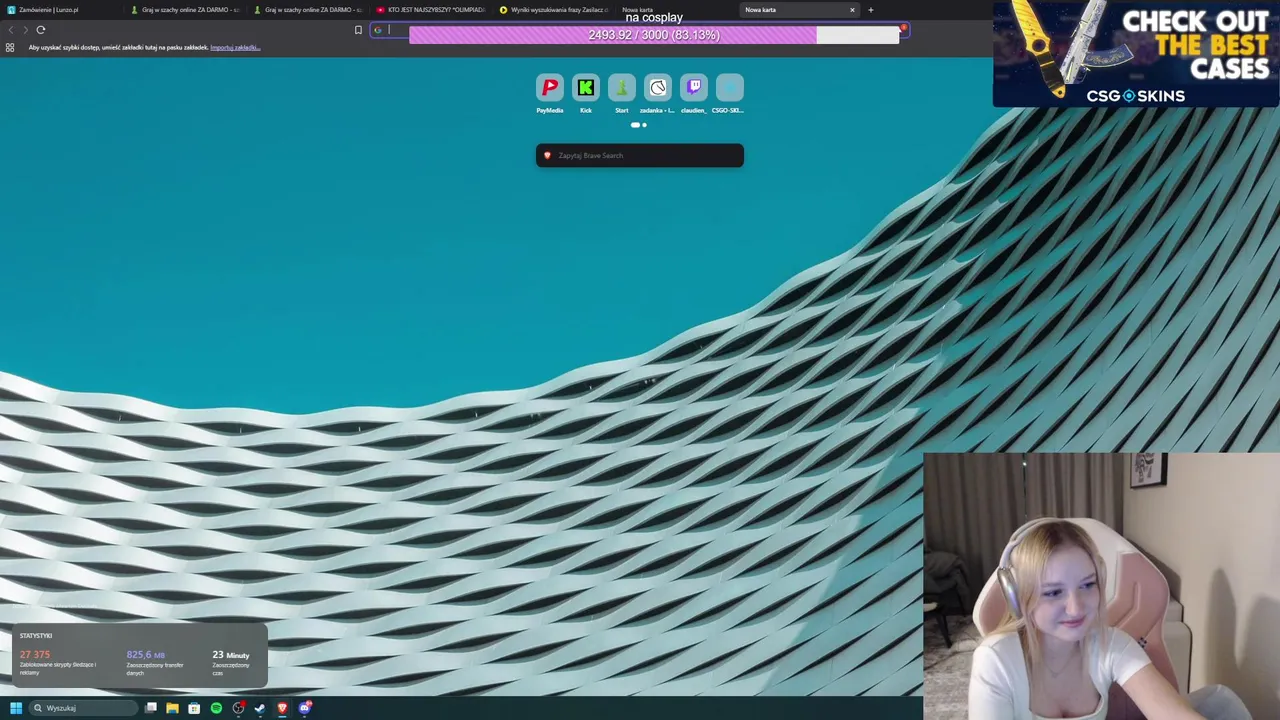Click the 27 375 blocked trackers count
Viewport: 1280px width, 720px height.
35,654
